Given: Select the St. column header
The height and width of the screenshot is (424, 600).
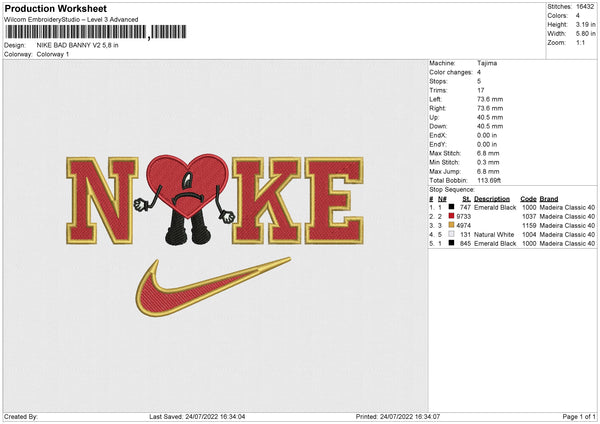Looking at the screenshot, I should tap(466, 199).
